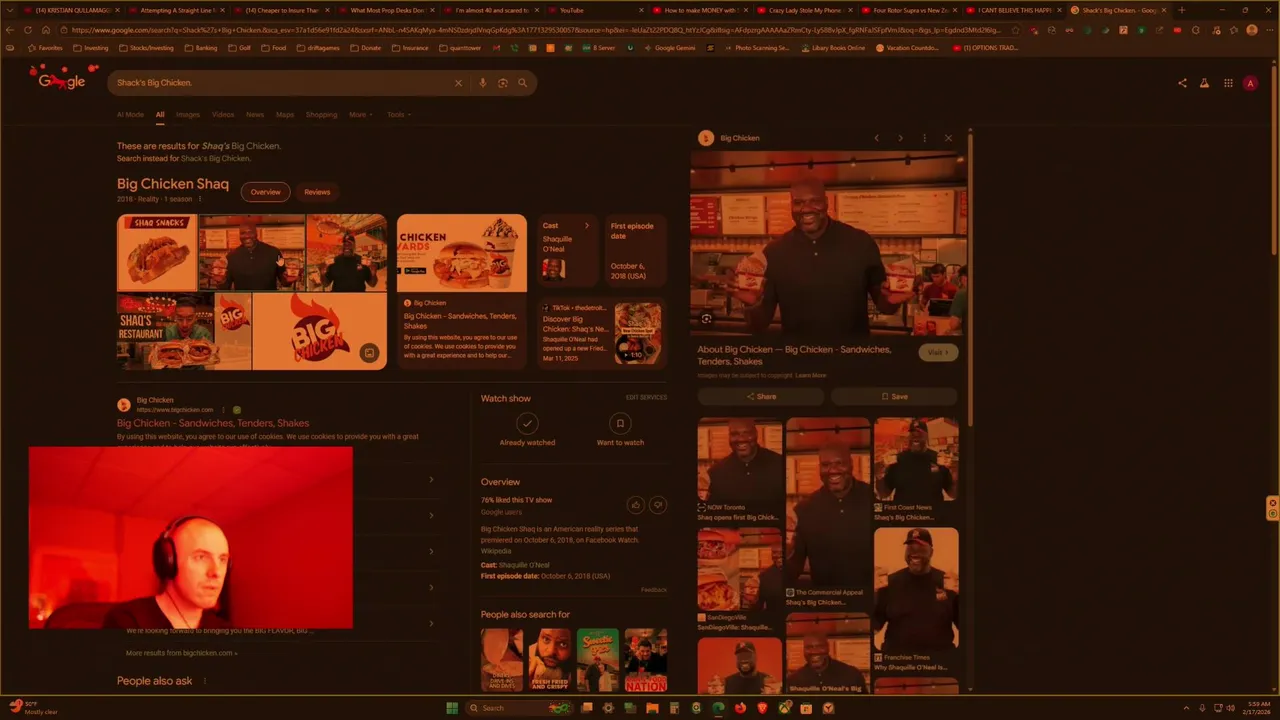Open the Google apps grid

click(x=1228, y=83)
